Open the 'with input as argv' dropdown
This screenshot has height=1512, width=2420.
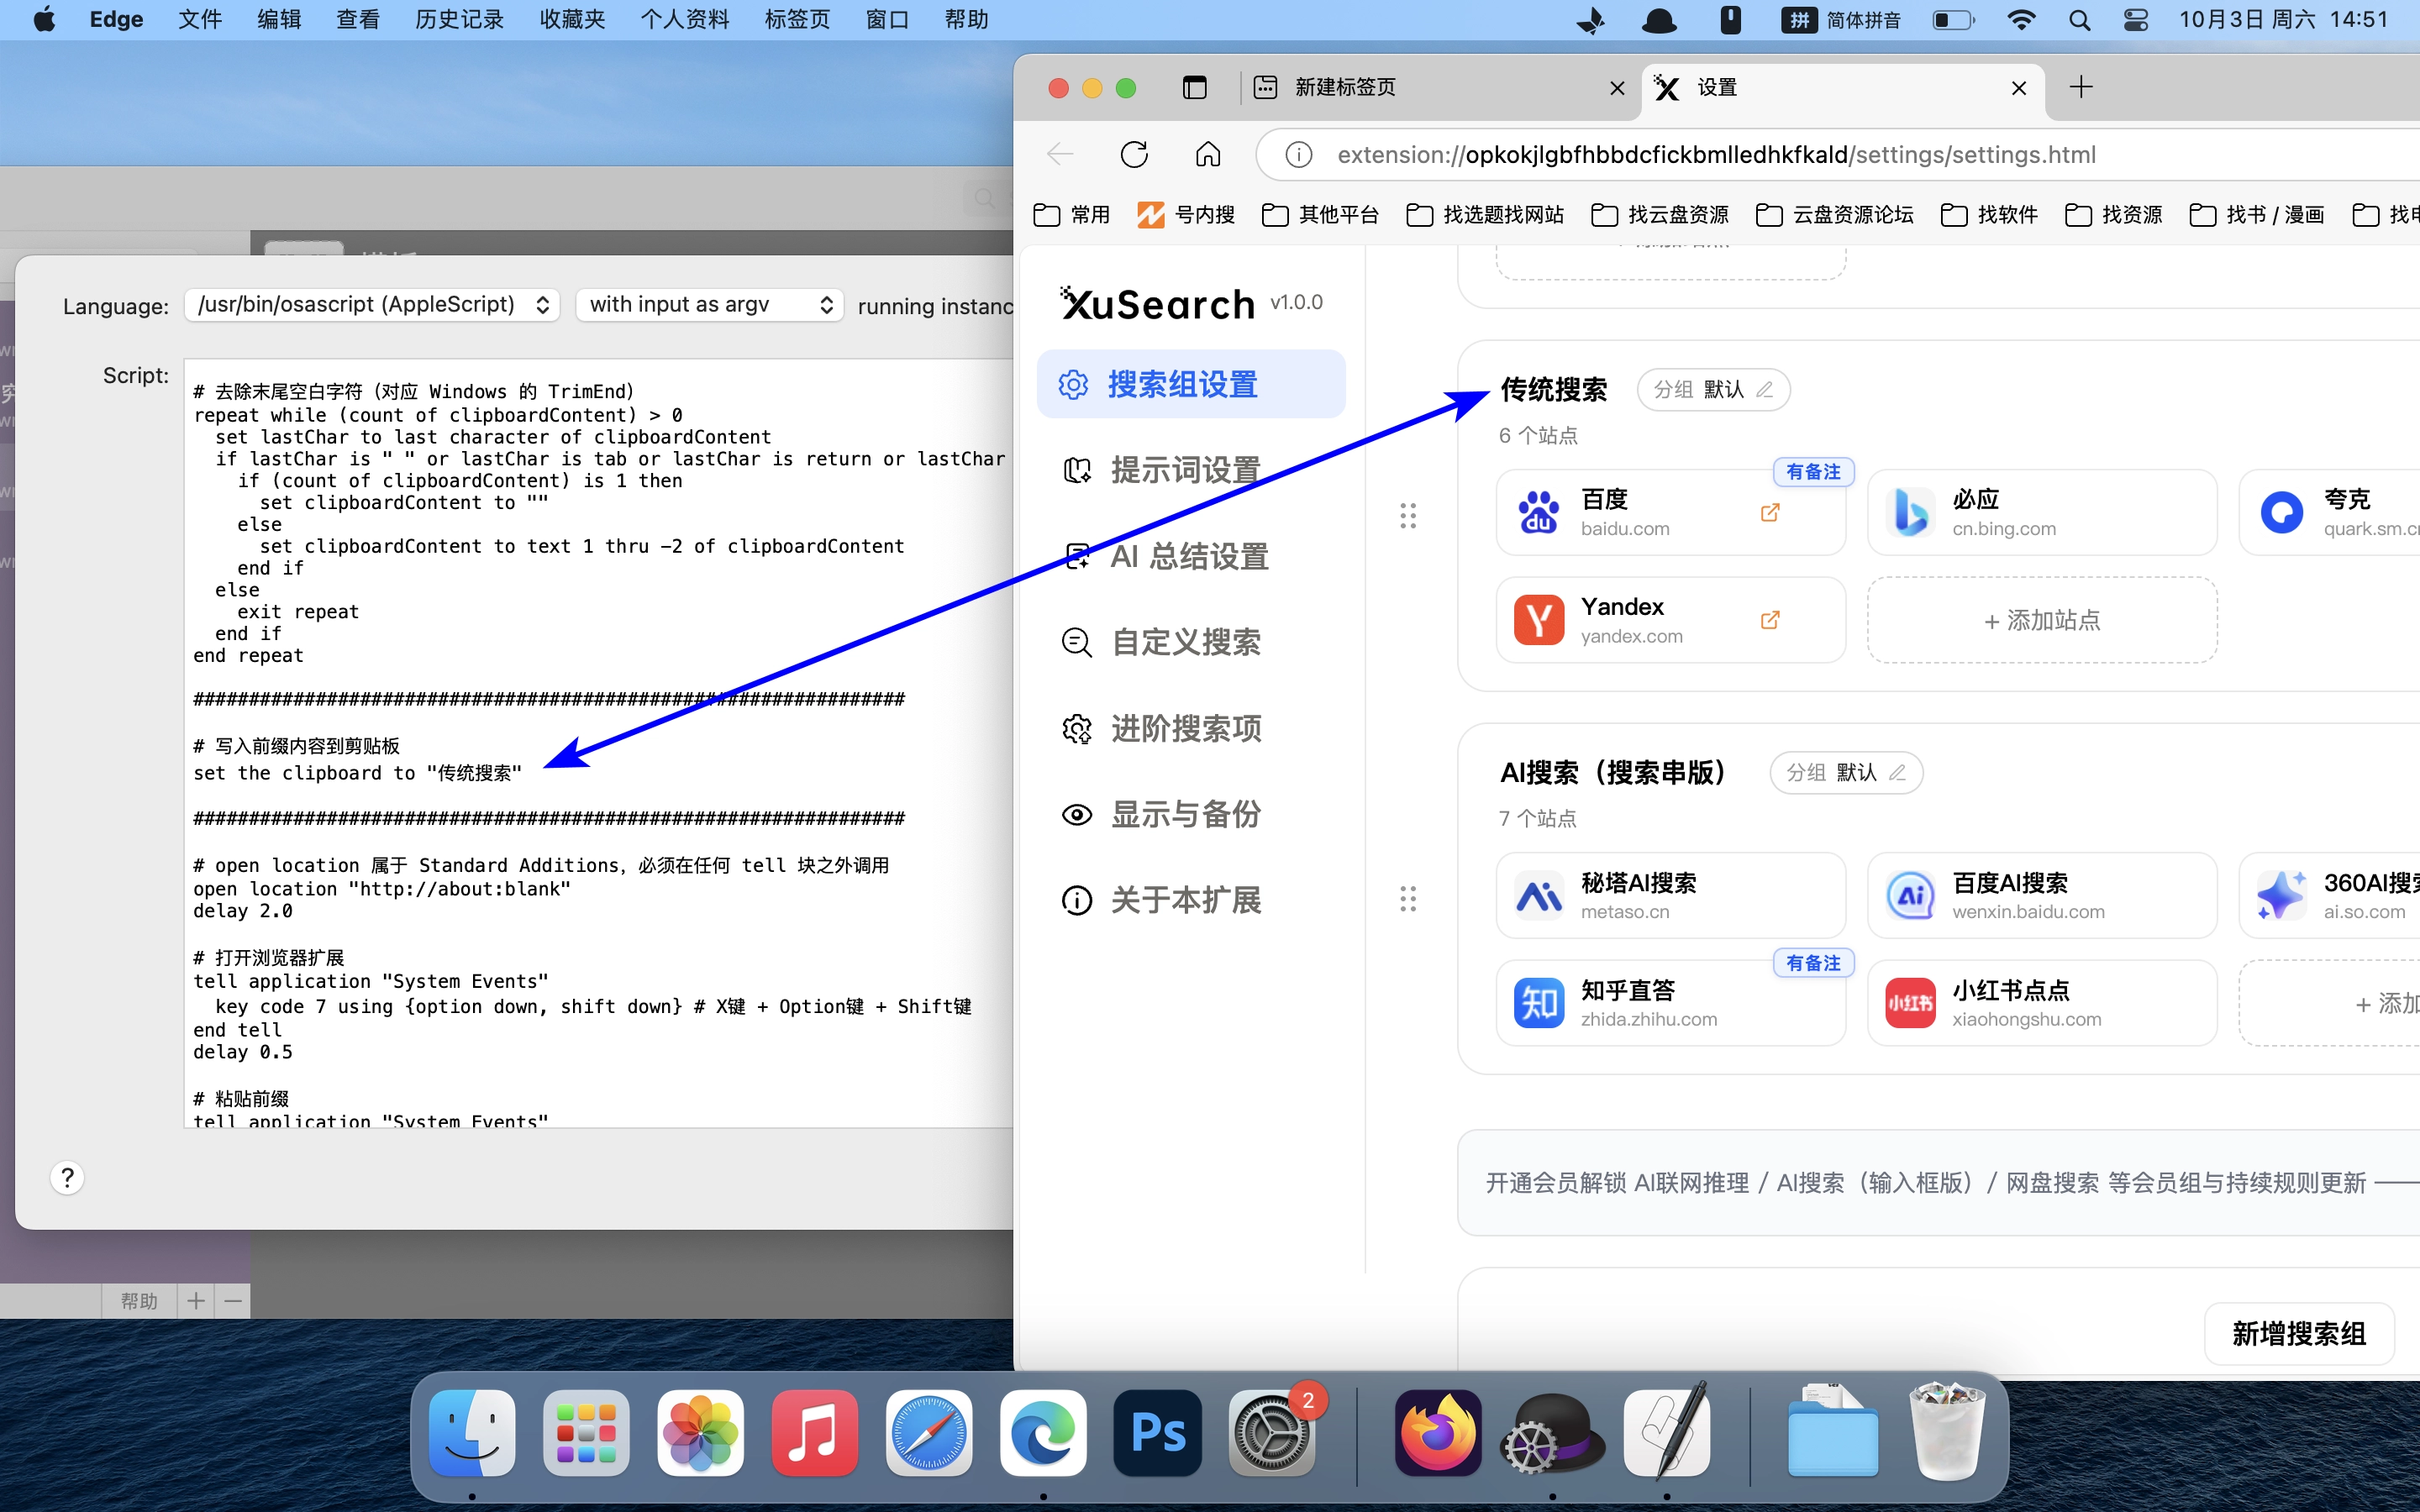(709, 305)
